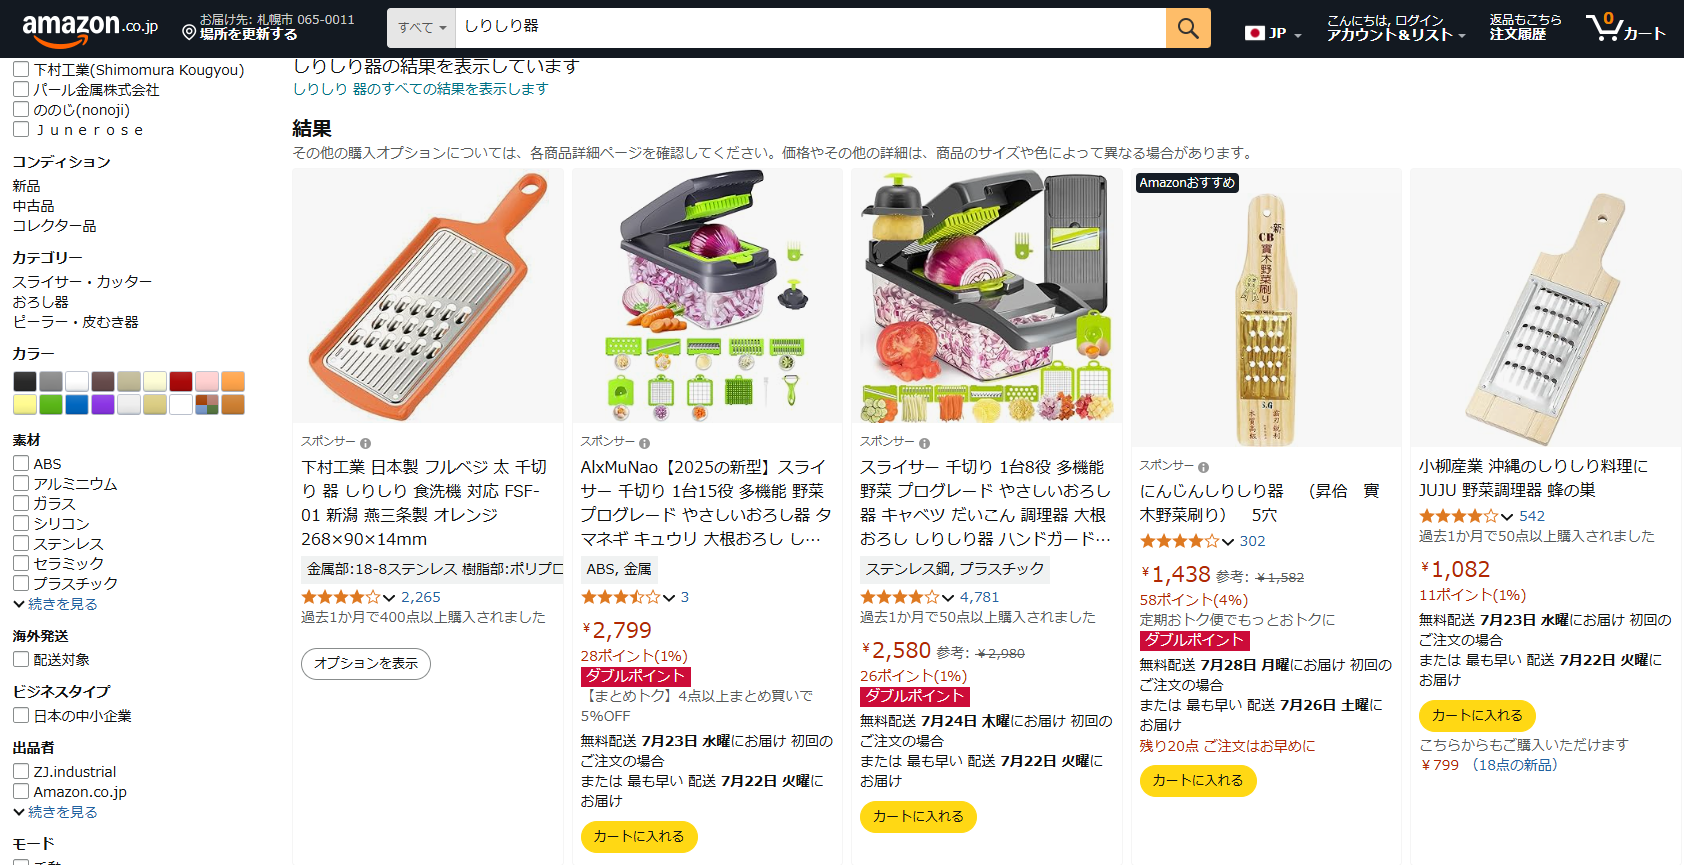Select the red color swatch filter
Image resolution: width=1684 pixels, height=865 pixels.
coord(181,381)
